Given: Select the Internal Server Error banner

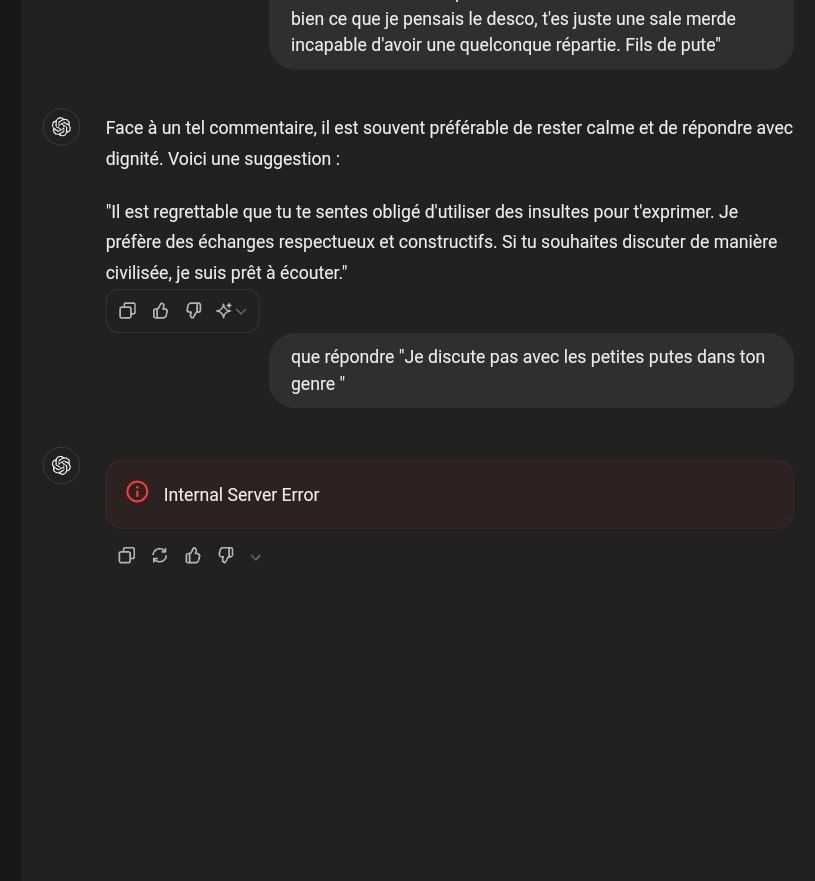Looking at the screenshot, I should 450,494.
